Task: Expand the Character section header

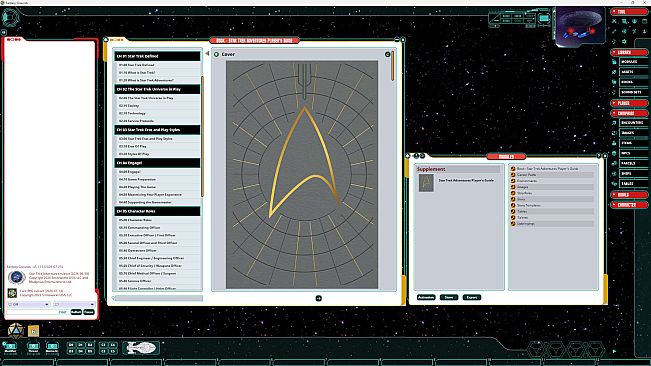Action: pos(629,205)
